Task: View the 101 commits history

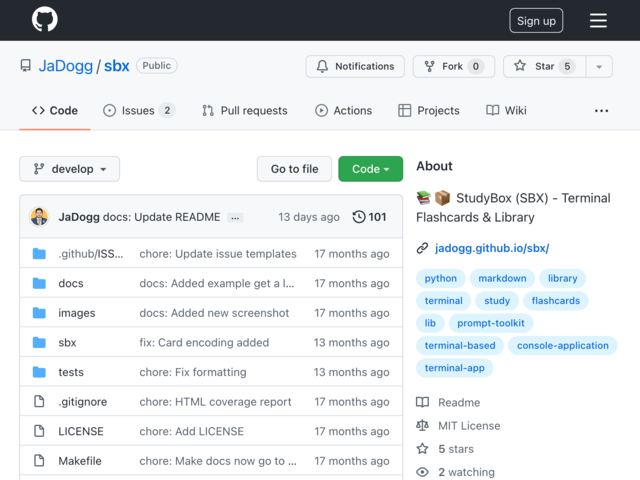Action: [369, 217]
